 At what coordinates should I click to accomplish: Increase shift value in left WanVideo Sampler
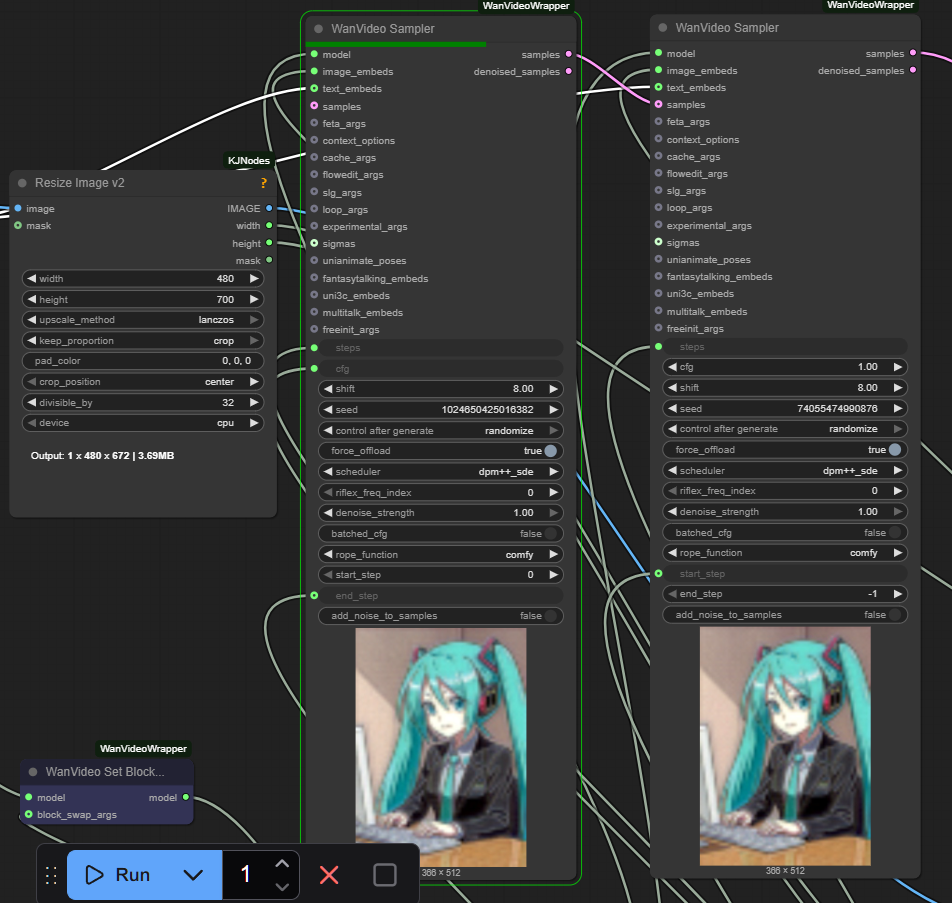[554, 389]
